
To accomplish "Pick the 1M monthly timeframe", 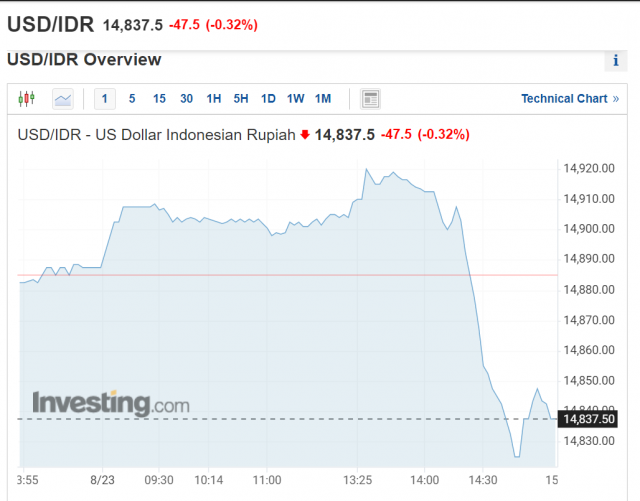I will [x=322, y=99].
